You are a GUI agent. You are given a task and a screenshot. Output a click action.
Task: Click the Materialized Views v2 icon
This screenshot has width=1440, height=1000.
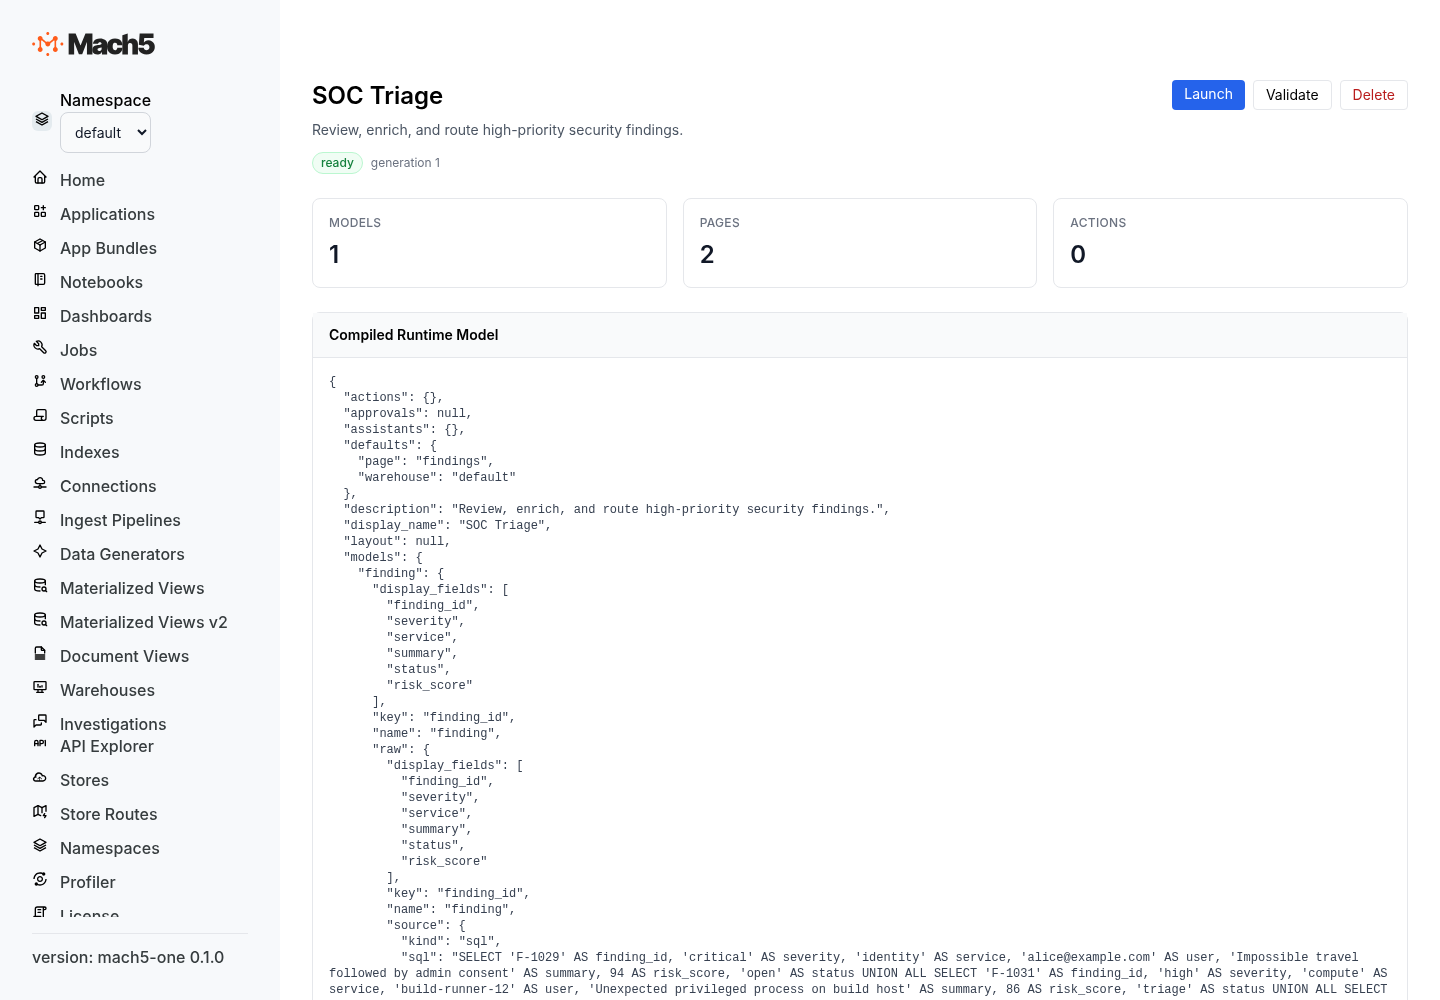click(x=40, y=620)
